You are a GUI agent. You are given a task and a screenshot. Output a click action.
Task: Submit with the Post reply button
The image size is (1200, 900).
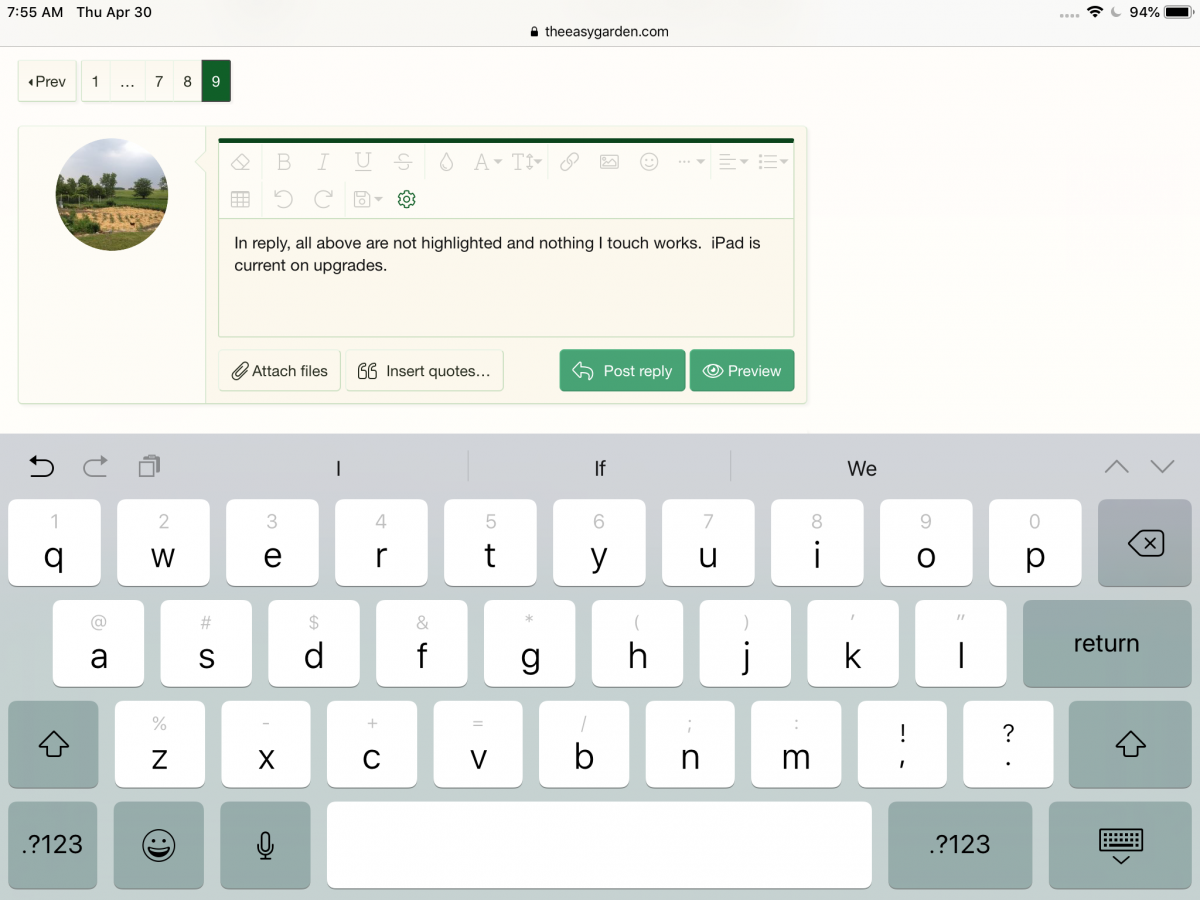coord(622,371)
